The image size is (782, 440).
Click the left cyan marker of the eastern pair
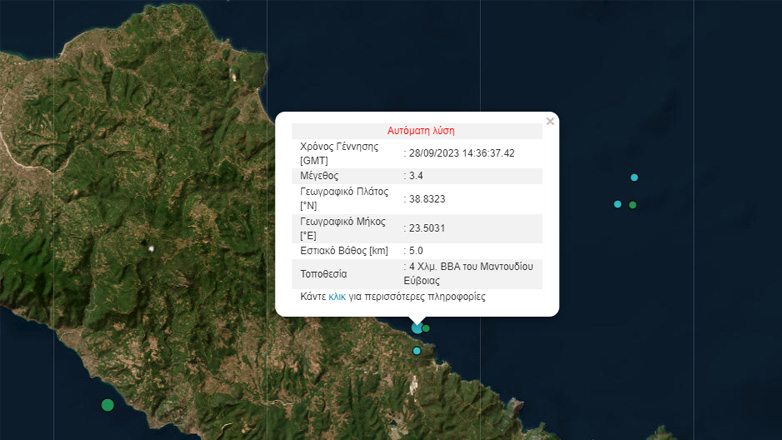[617, 204]
